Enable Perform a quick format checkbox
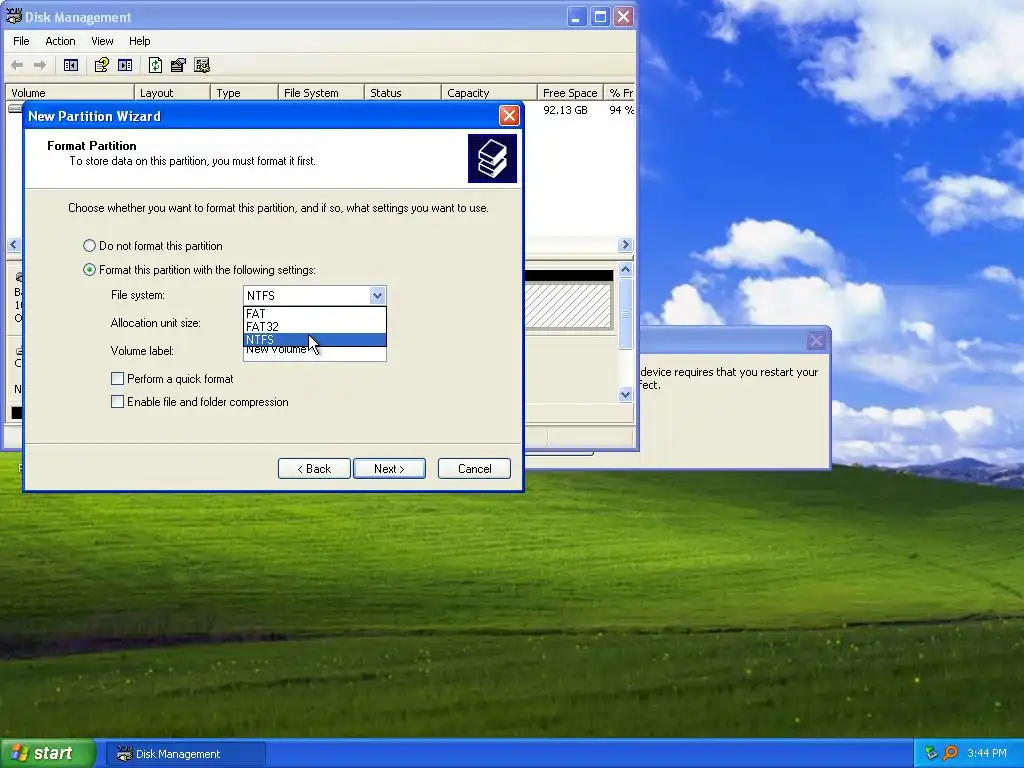The width and height of the screenshot is (1024, 768). coord(118,379)
